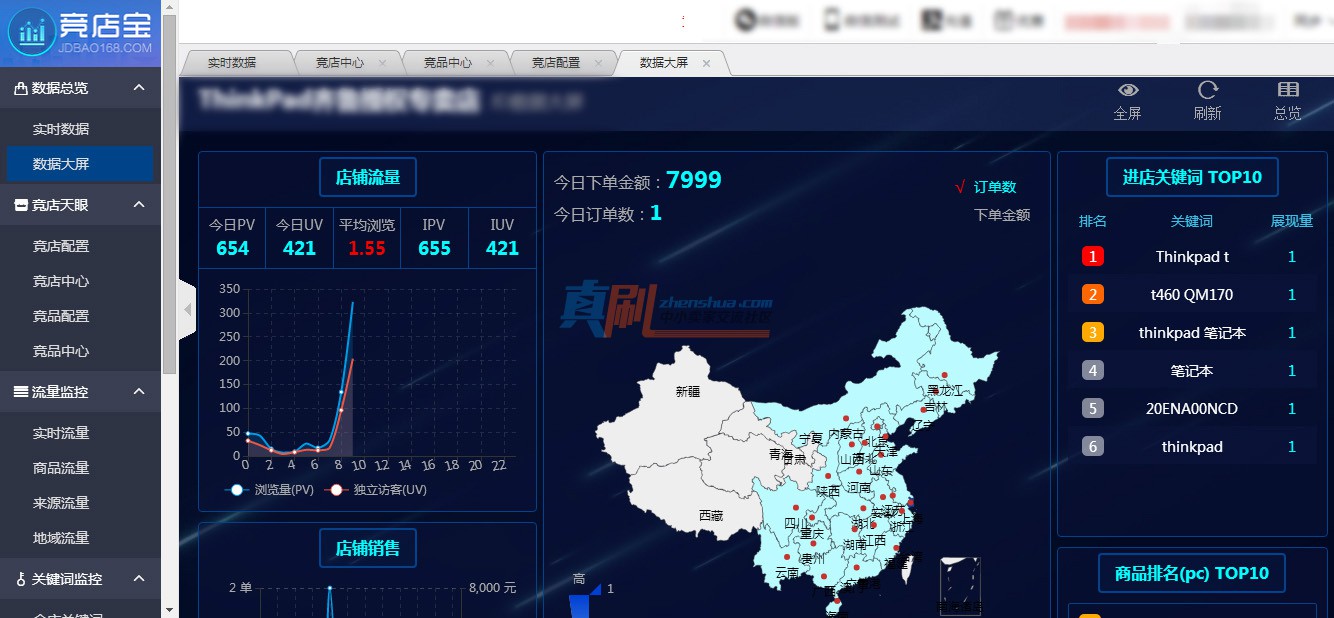Close the 竞店中心 tab with its x

pyautogui.click(x=382, y=63)
